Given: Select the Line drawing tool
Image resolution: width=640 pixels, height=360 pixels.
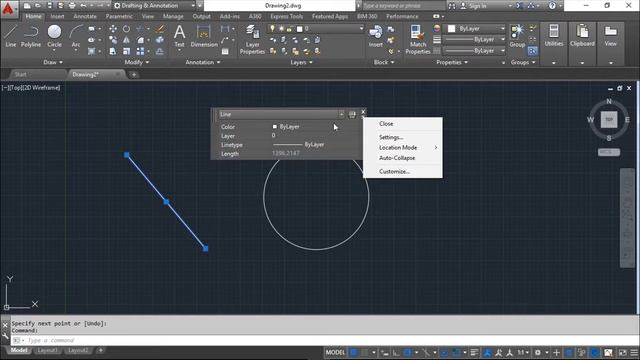Looking at the screenshot, I should click(11, 36).
